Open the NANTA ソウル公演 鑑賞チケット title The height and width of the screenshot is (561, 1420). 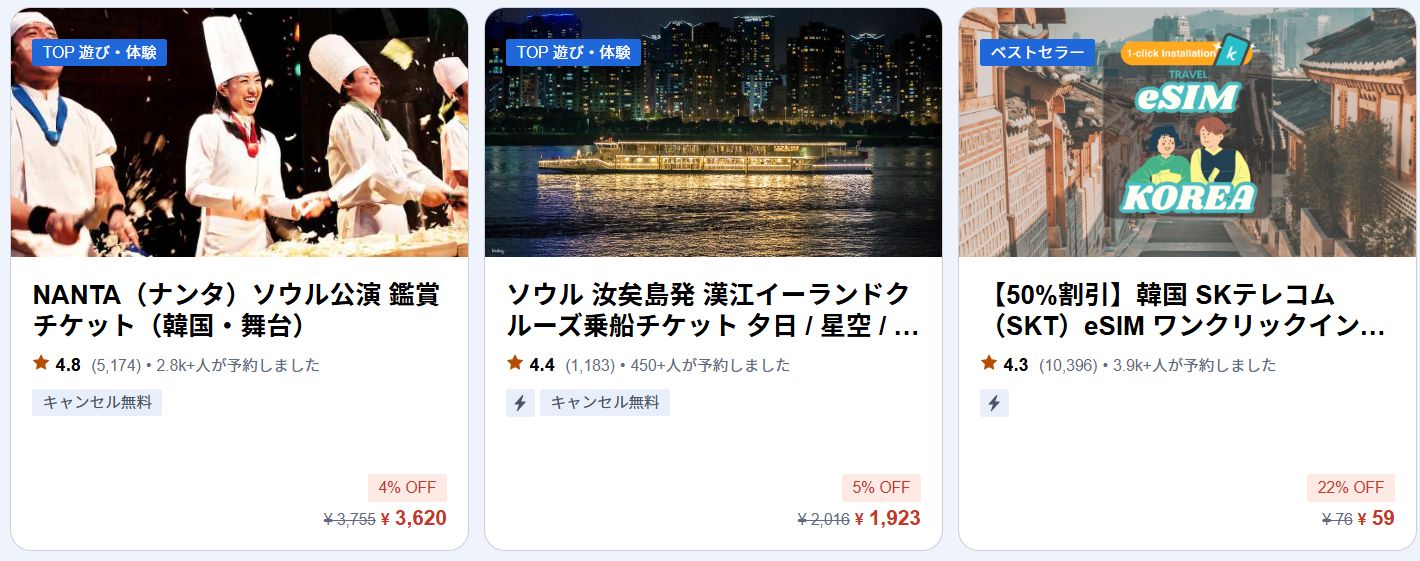click(236, 310)
